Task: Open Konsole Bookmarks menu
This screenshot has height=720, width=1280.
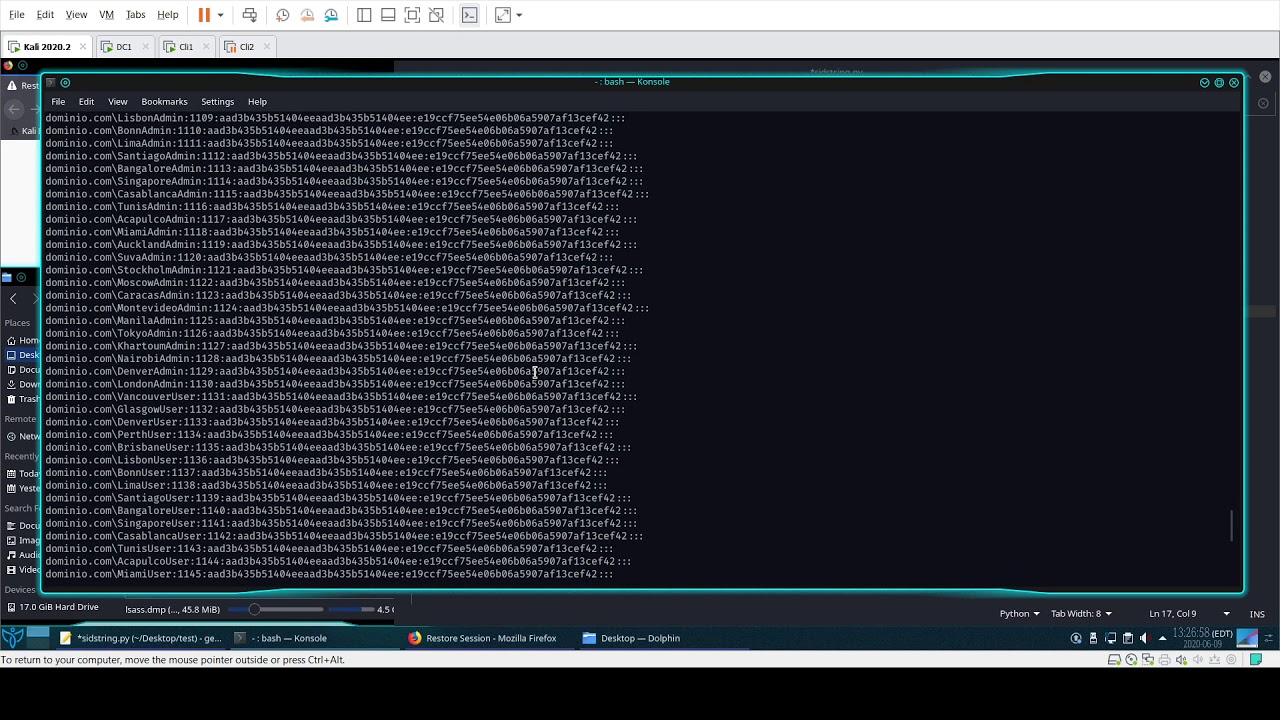Action: click(x=164, y=101)
